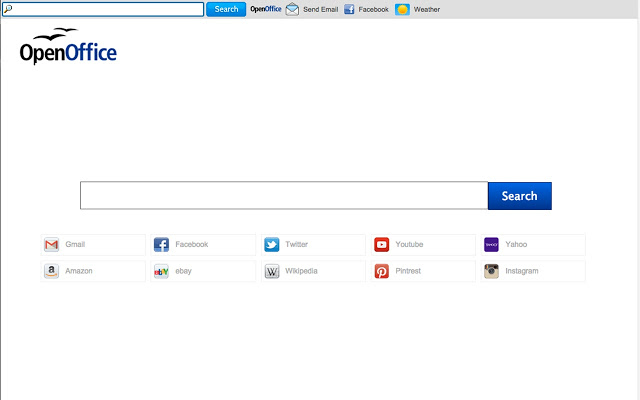The width and height of the screenshot is (640, 400).
Task: Focus the large center search field
Action: (284, 196)
